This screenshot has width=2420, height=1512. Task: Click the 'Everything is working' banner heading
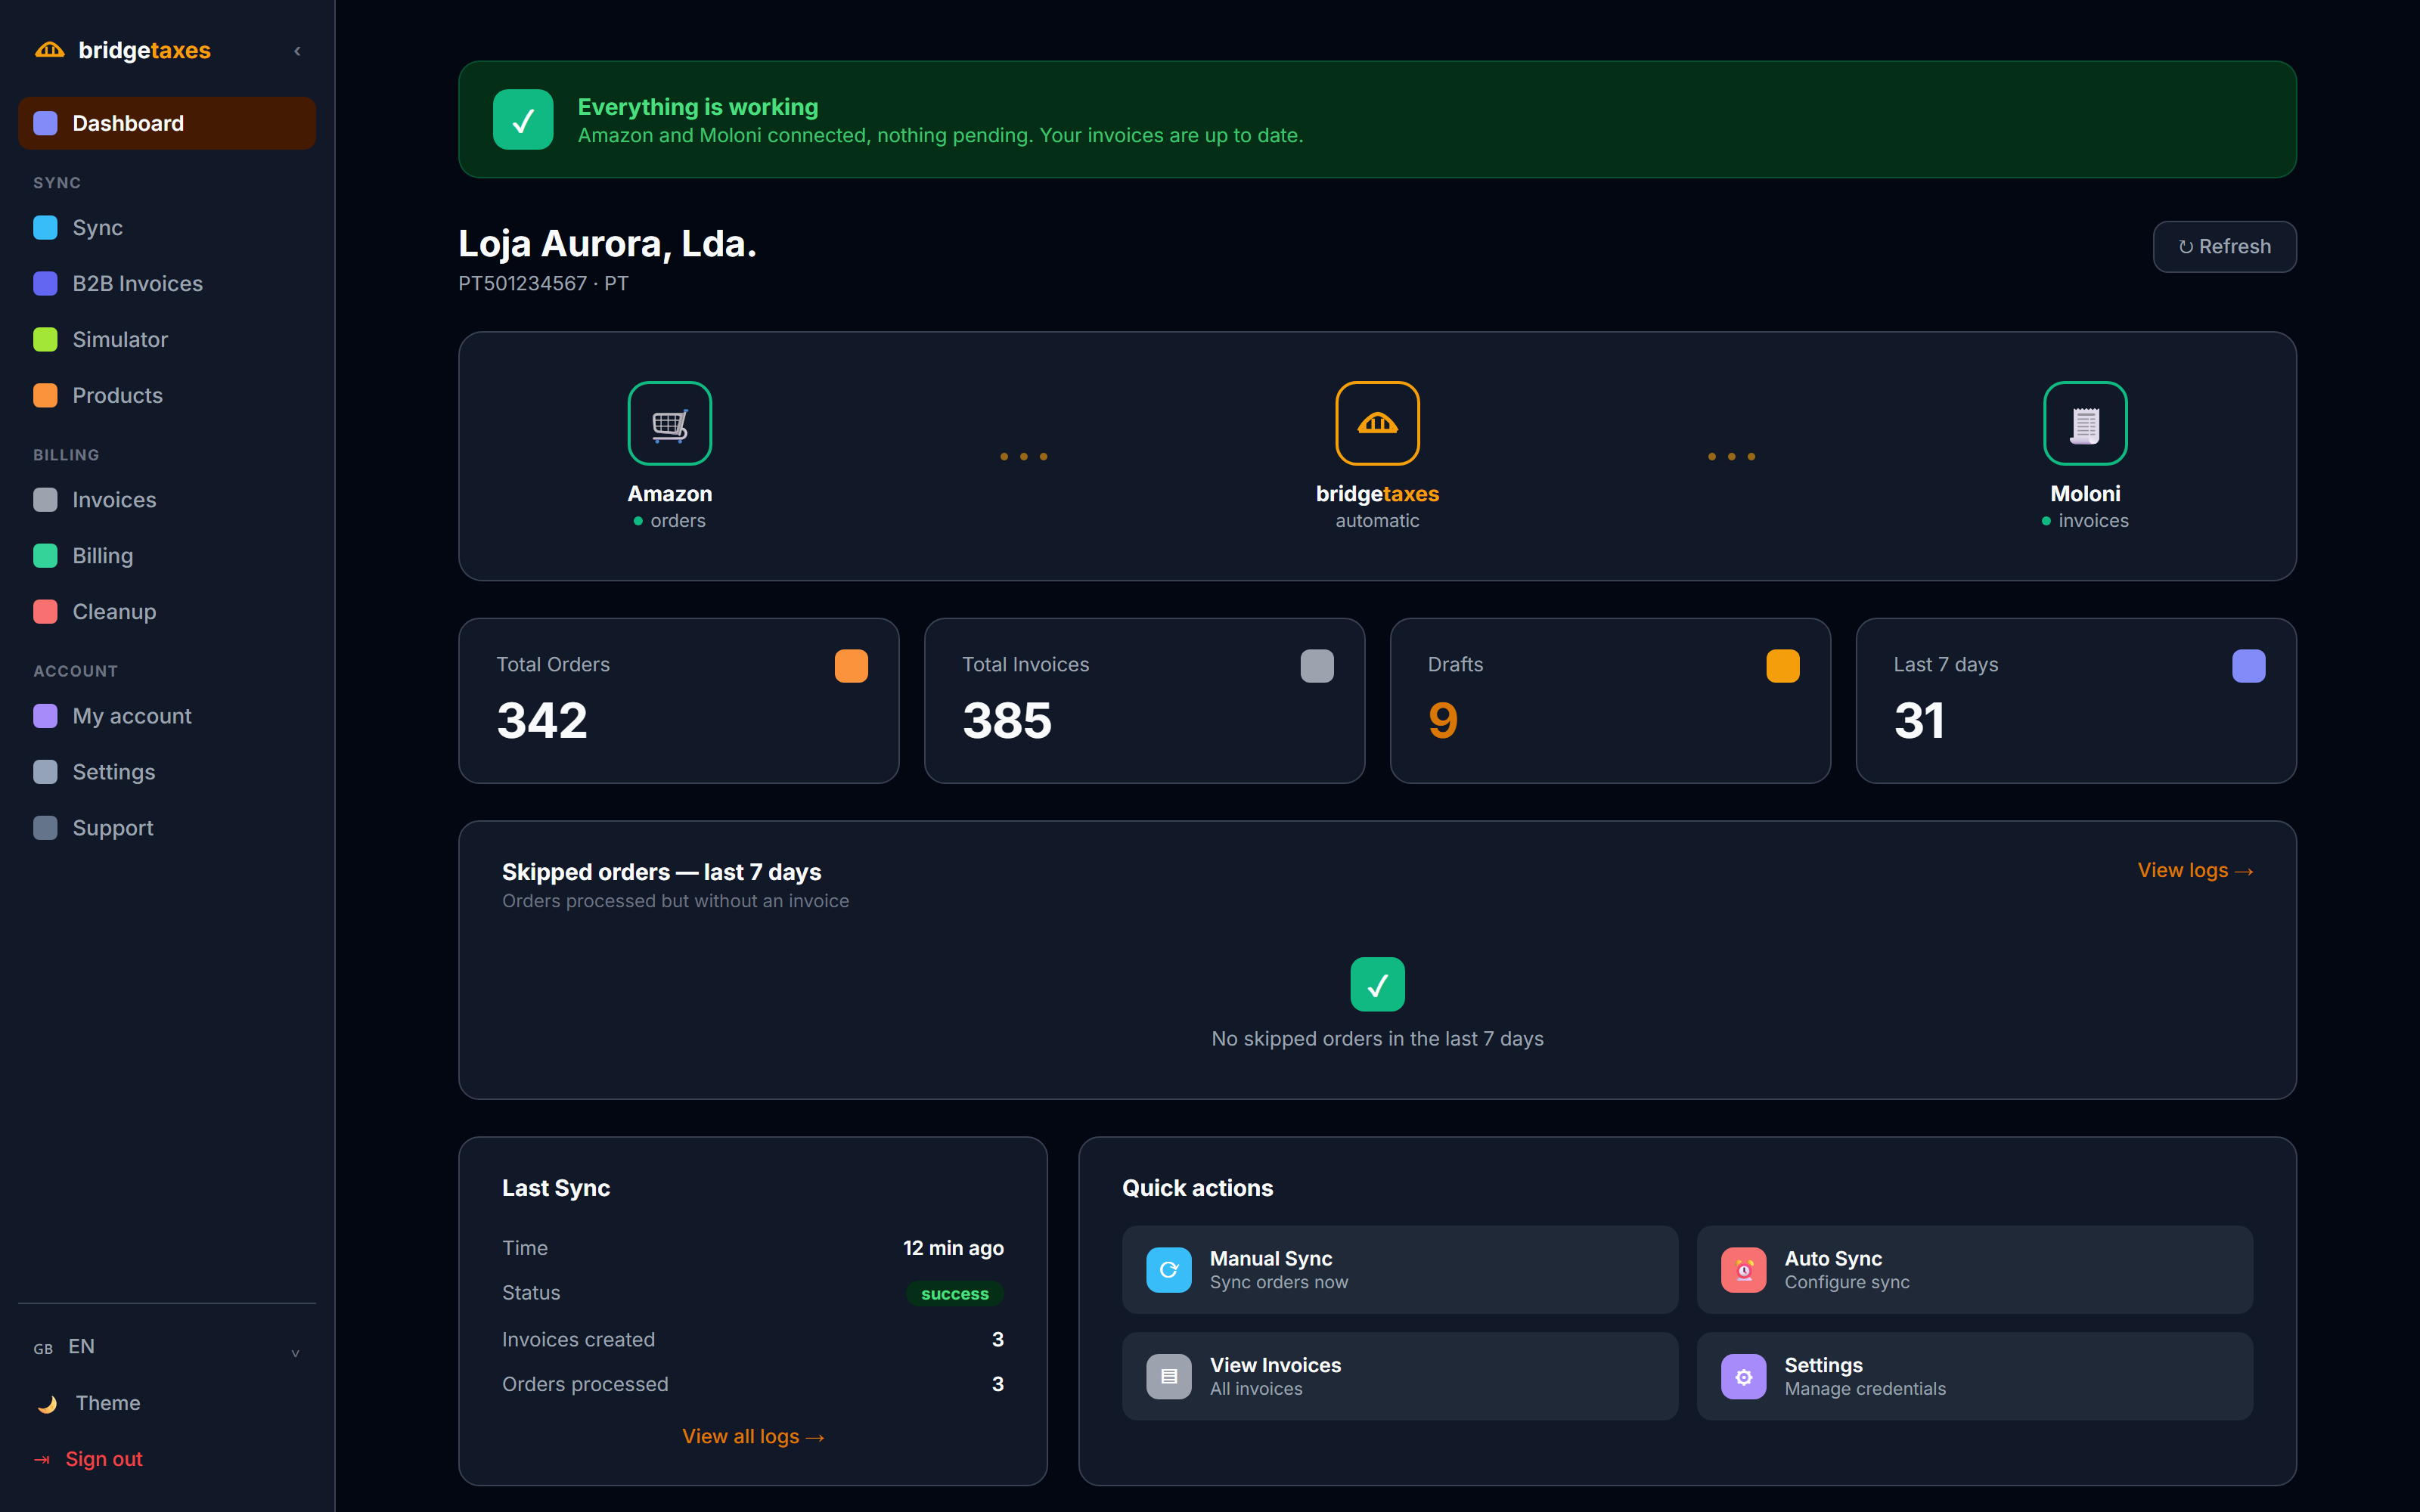(698, 107)
